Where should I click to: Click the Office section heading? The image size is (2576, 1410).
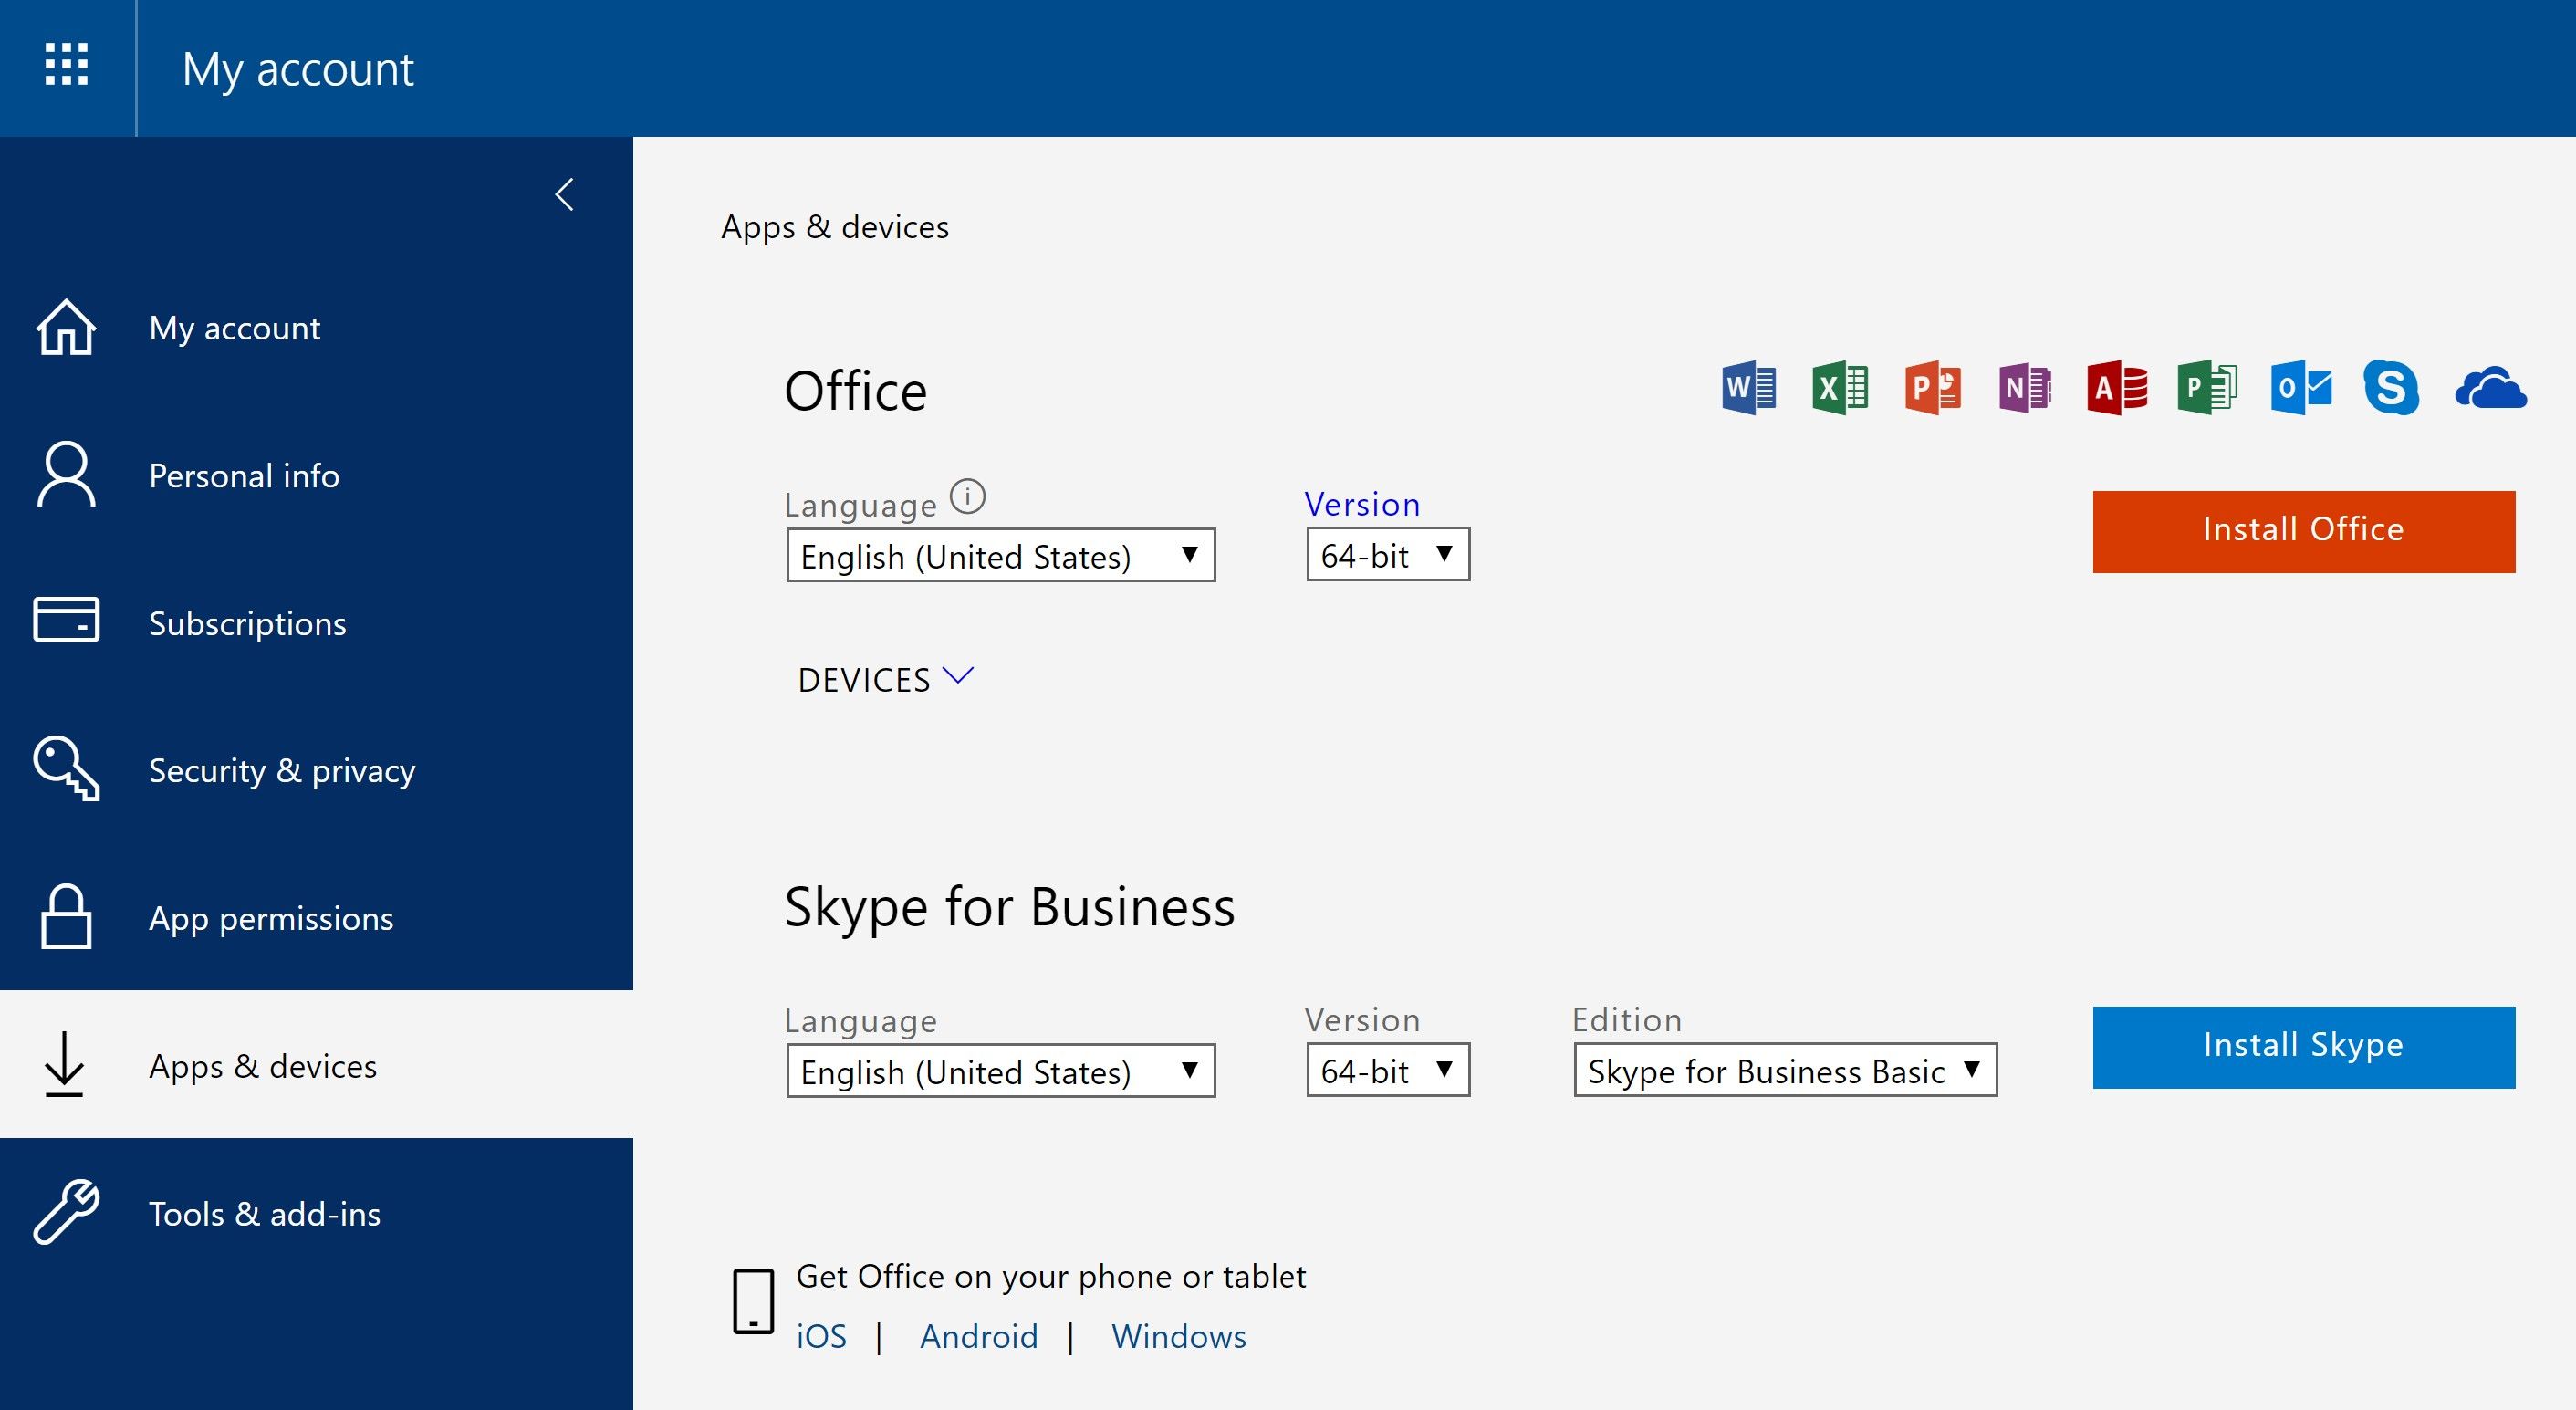click(855, 390)
